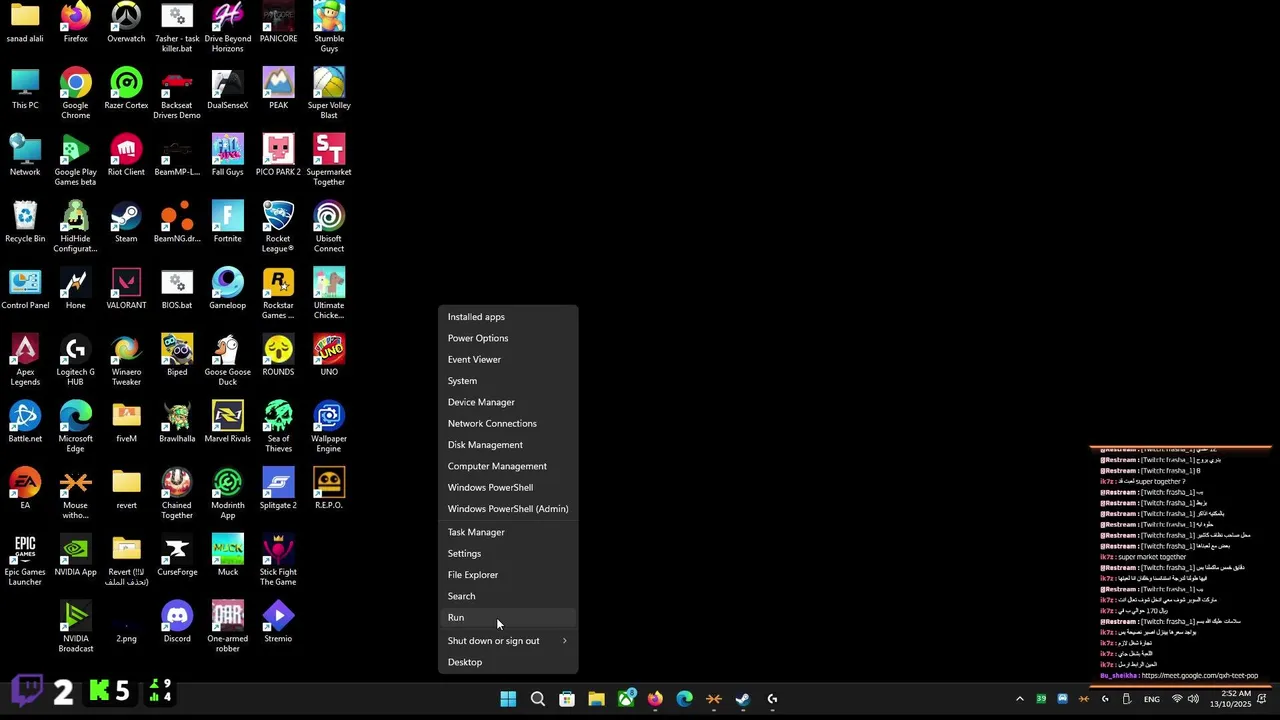Select the Control Panel desktop icon
This screenshot has height=720, width=1280.
(25, 289)
